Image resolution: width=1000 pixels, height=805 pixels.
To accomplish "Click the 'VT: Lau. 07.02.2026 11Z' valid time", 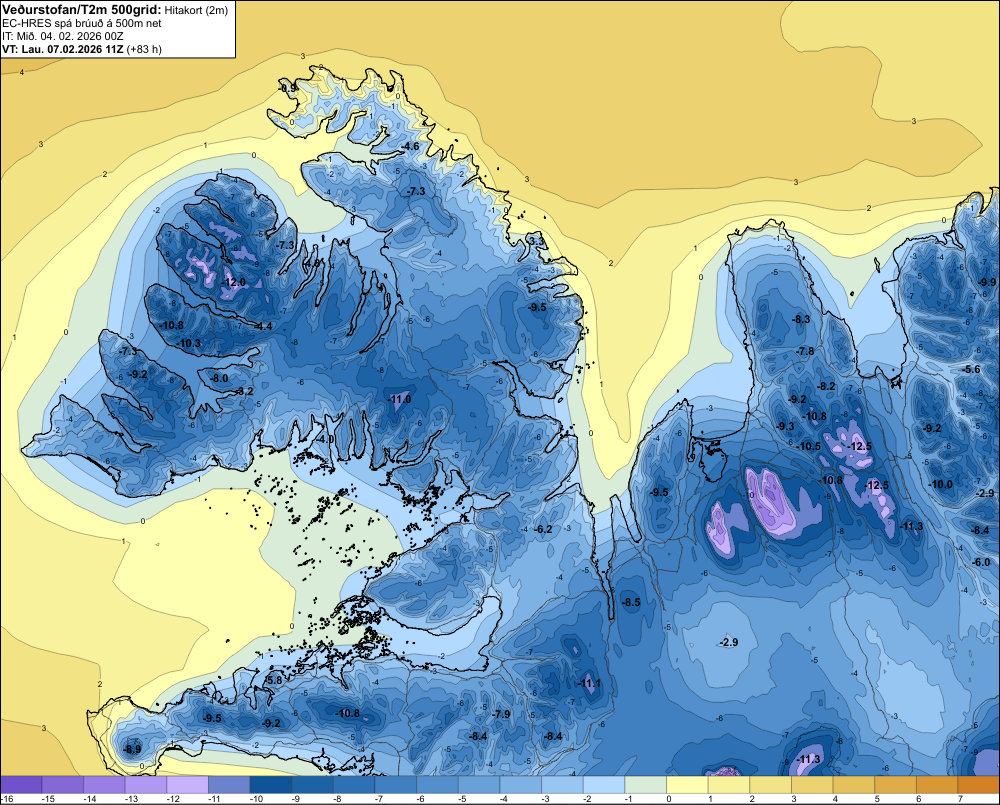I will click(63, 49).
